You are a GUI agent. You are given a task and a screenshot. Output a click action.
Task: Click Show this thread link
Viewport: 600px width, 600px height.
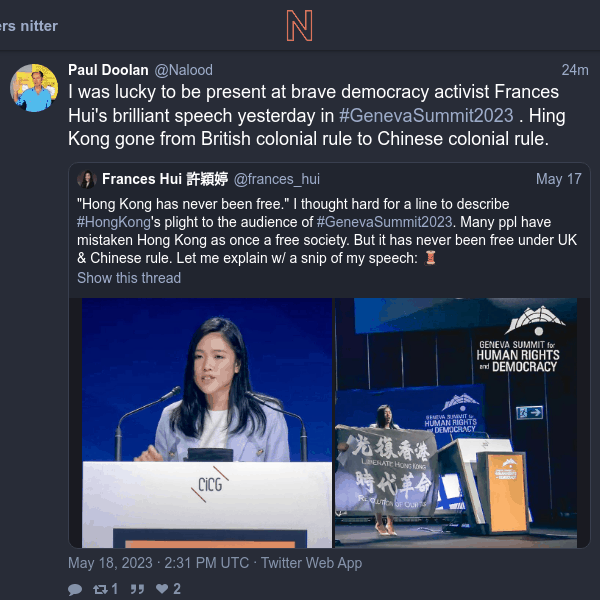pos(129,278)
